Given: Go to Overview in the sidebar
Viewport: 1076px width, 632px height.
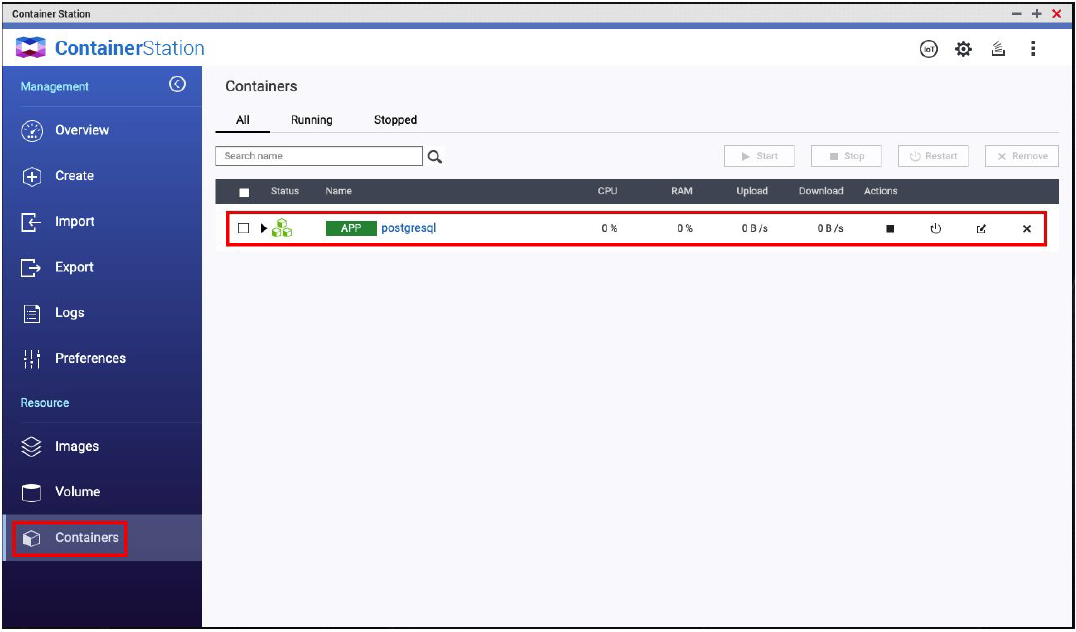Looking at the screenshot, I should click(81, 130).
